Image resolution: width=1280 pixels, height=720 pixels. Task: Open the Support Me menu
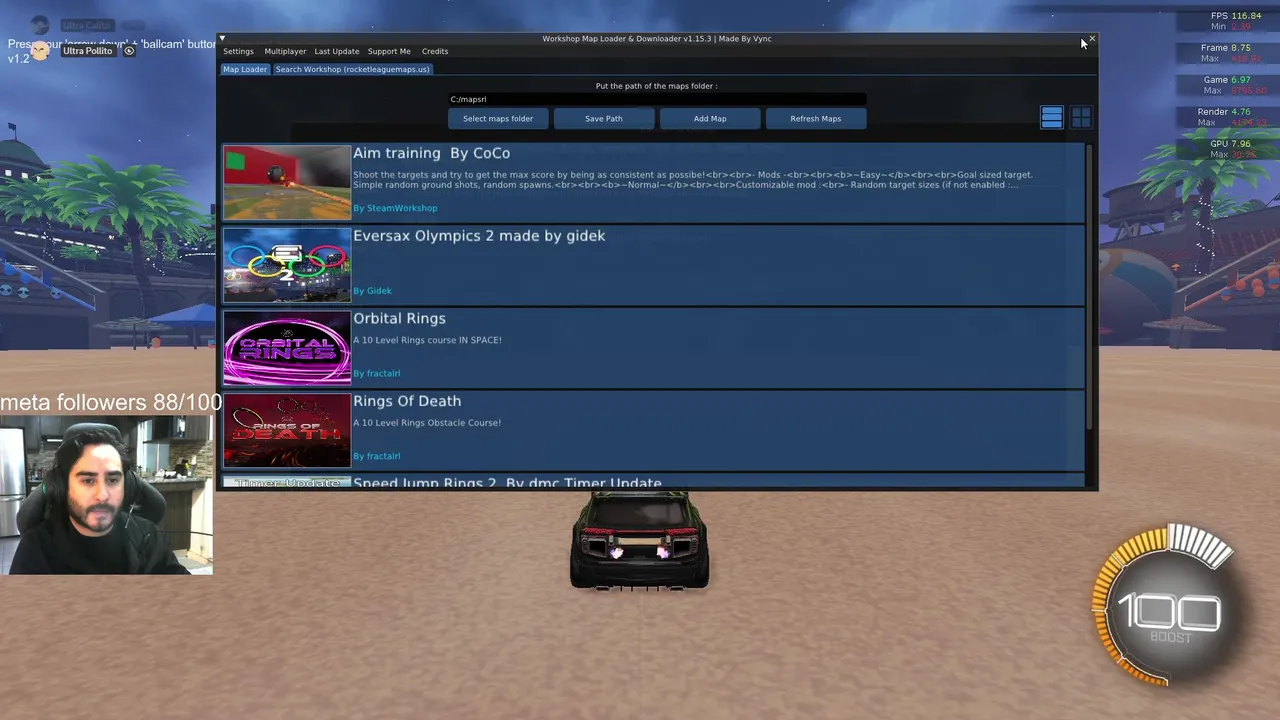(389, 51)
